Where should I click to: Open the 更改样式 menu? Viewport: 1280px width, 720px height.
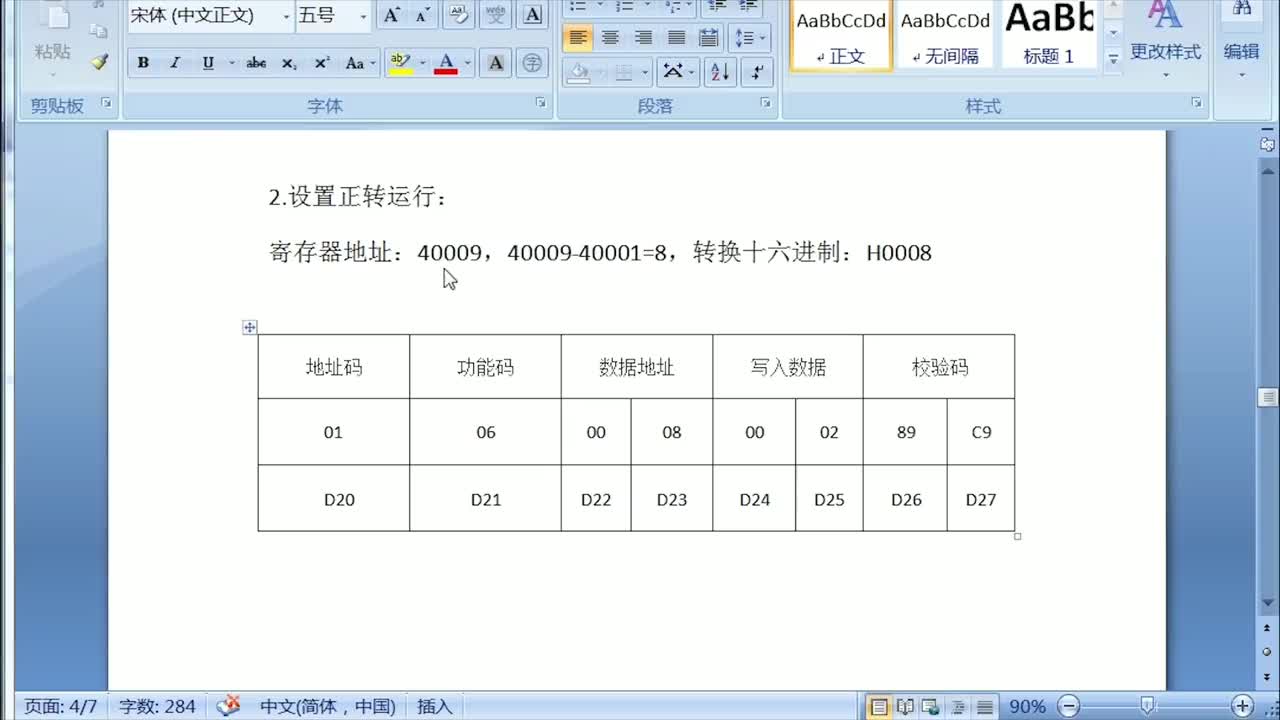pyautogui.click(x=1165, y=40)
